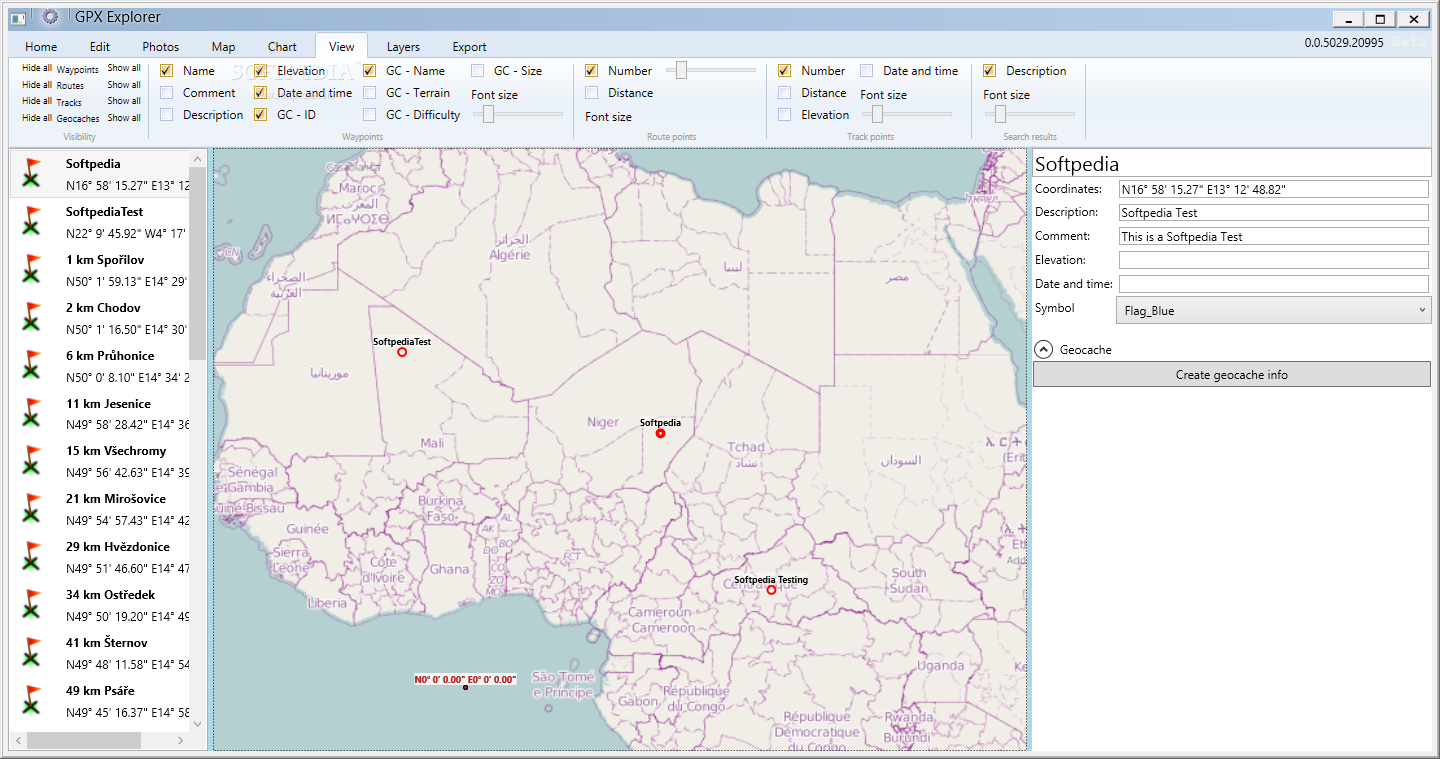Switch to the Photos tab
The width and height of the screenshot is (1440, 759).
[x=161, y=47]
